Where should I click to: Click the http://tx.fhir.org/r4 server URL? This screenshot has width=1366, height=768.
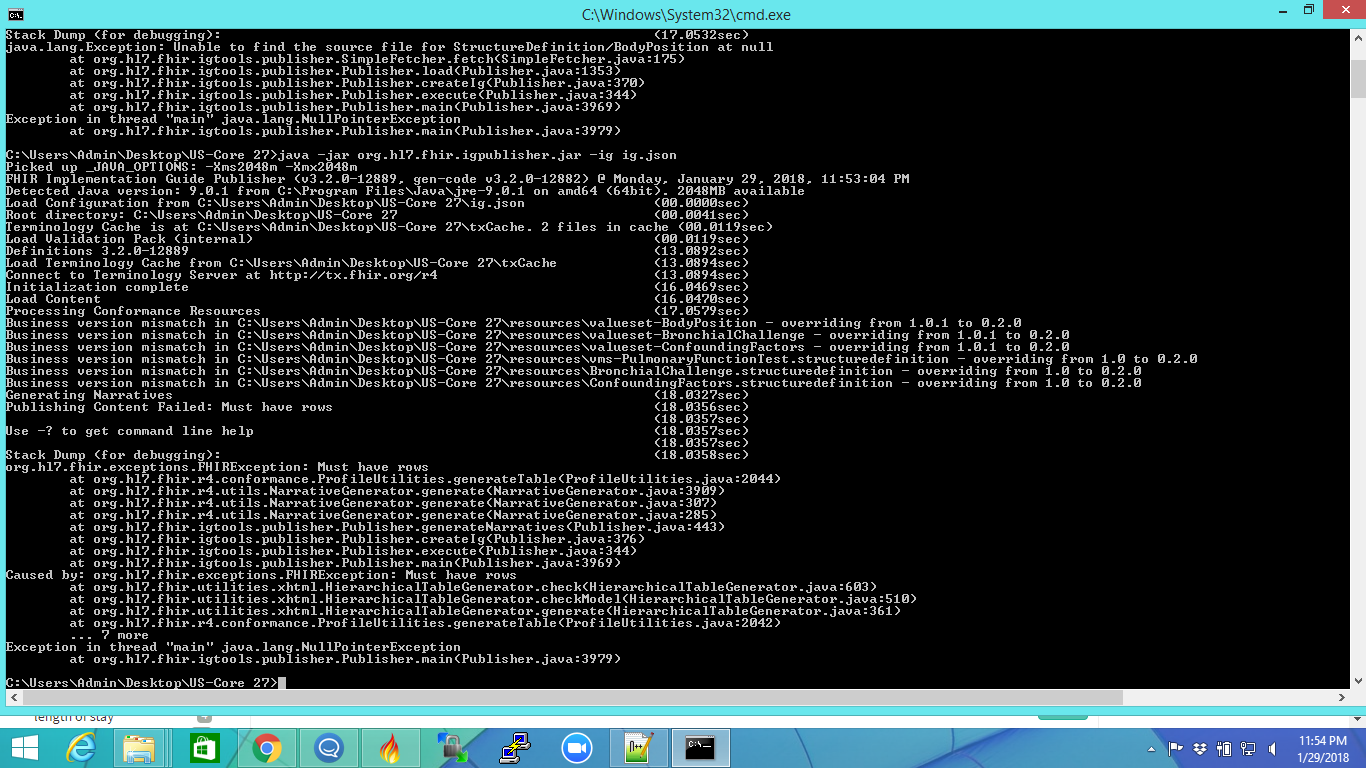point(353,275)
